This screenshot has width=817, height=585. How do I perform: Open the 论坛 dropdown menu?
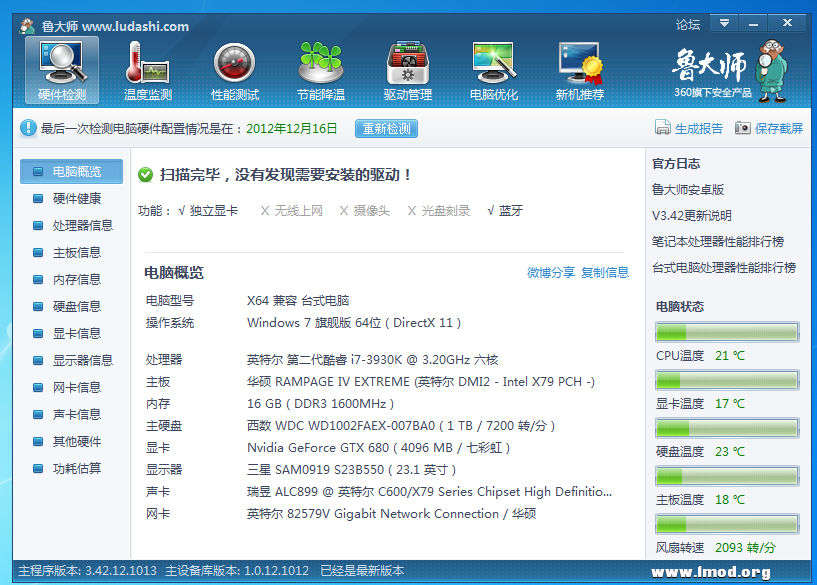687,22
